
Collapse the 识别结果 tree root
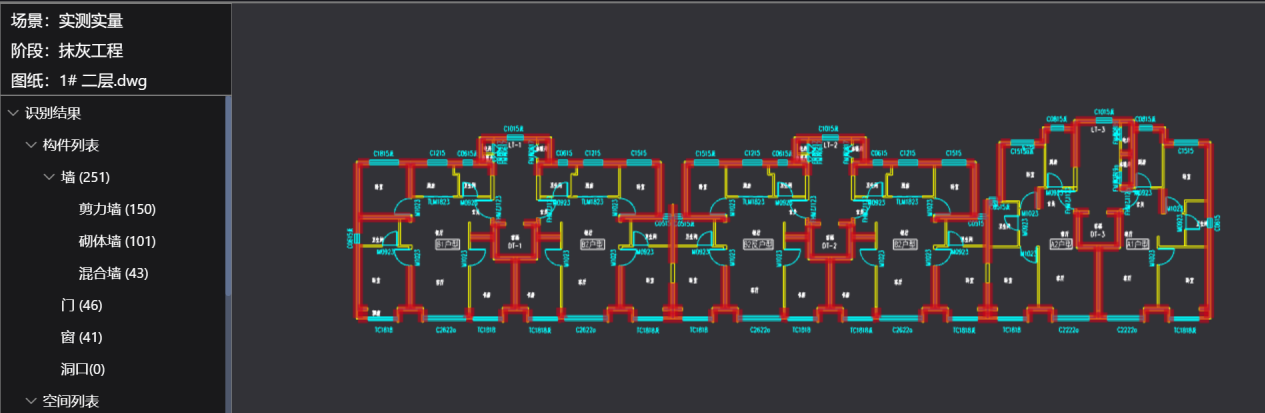coord(13,113)
